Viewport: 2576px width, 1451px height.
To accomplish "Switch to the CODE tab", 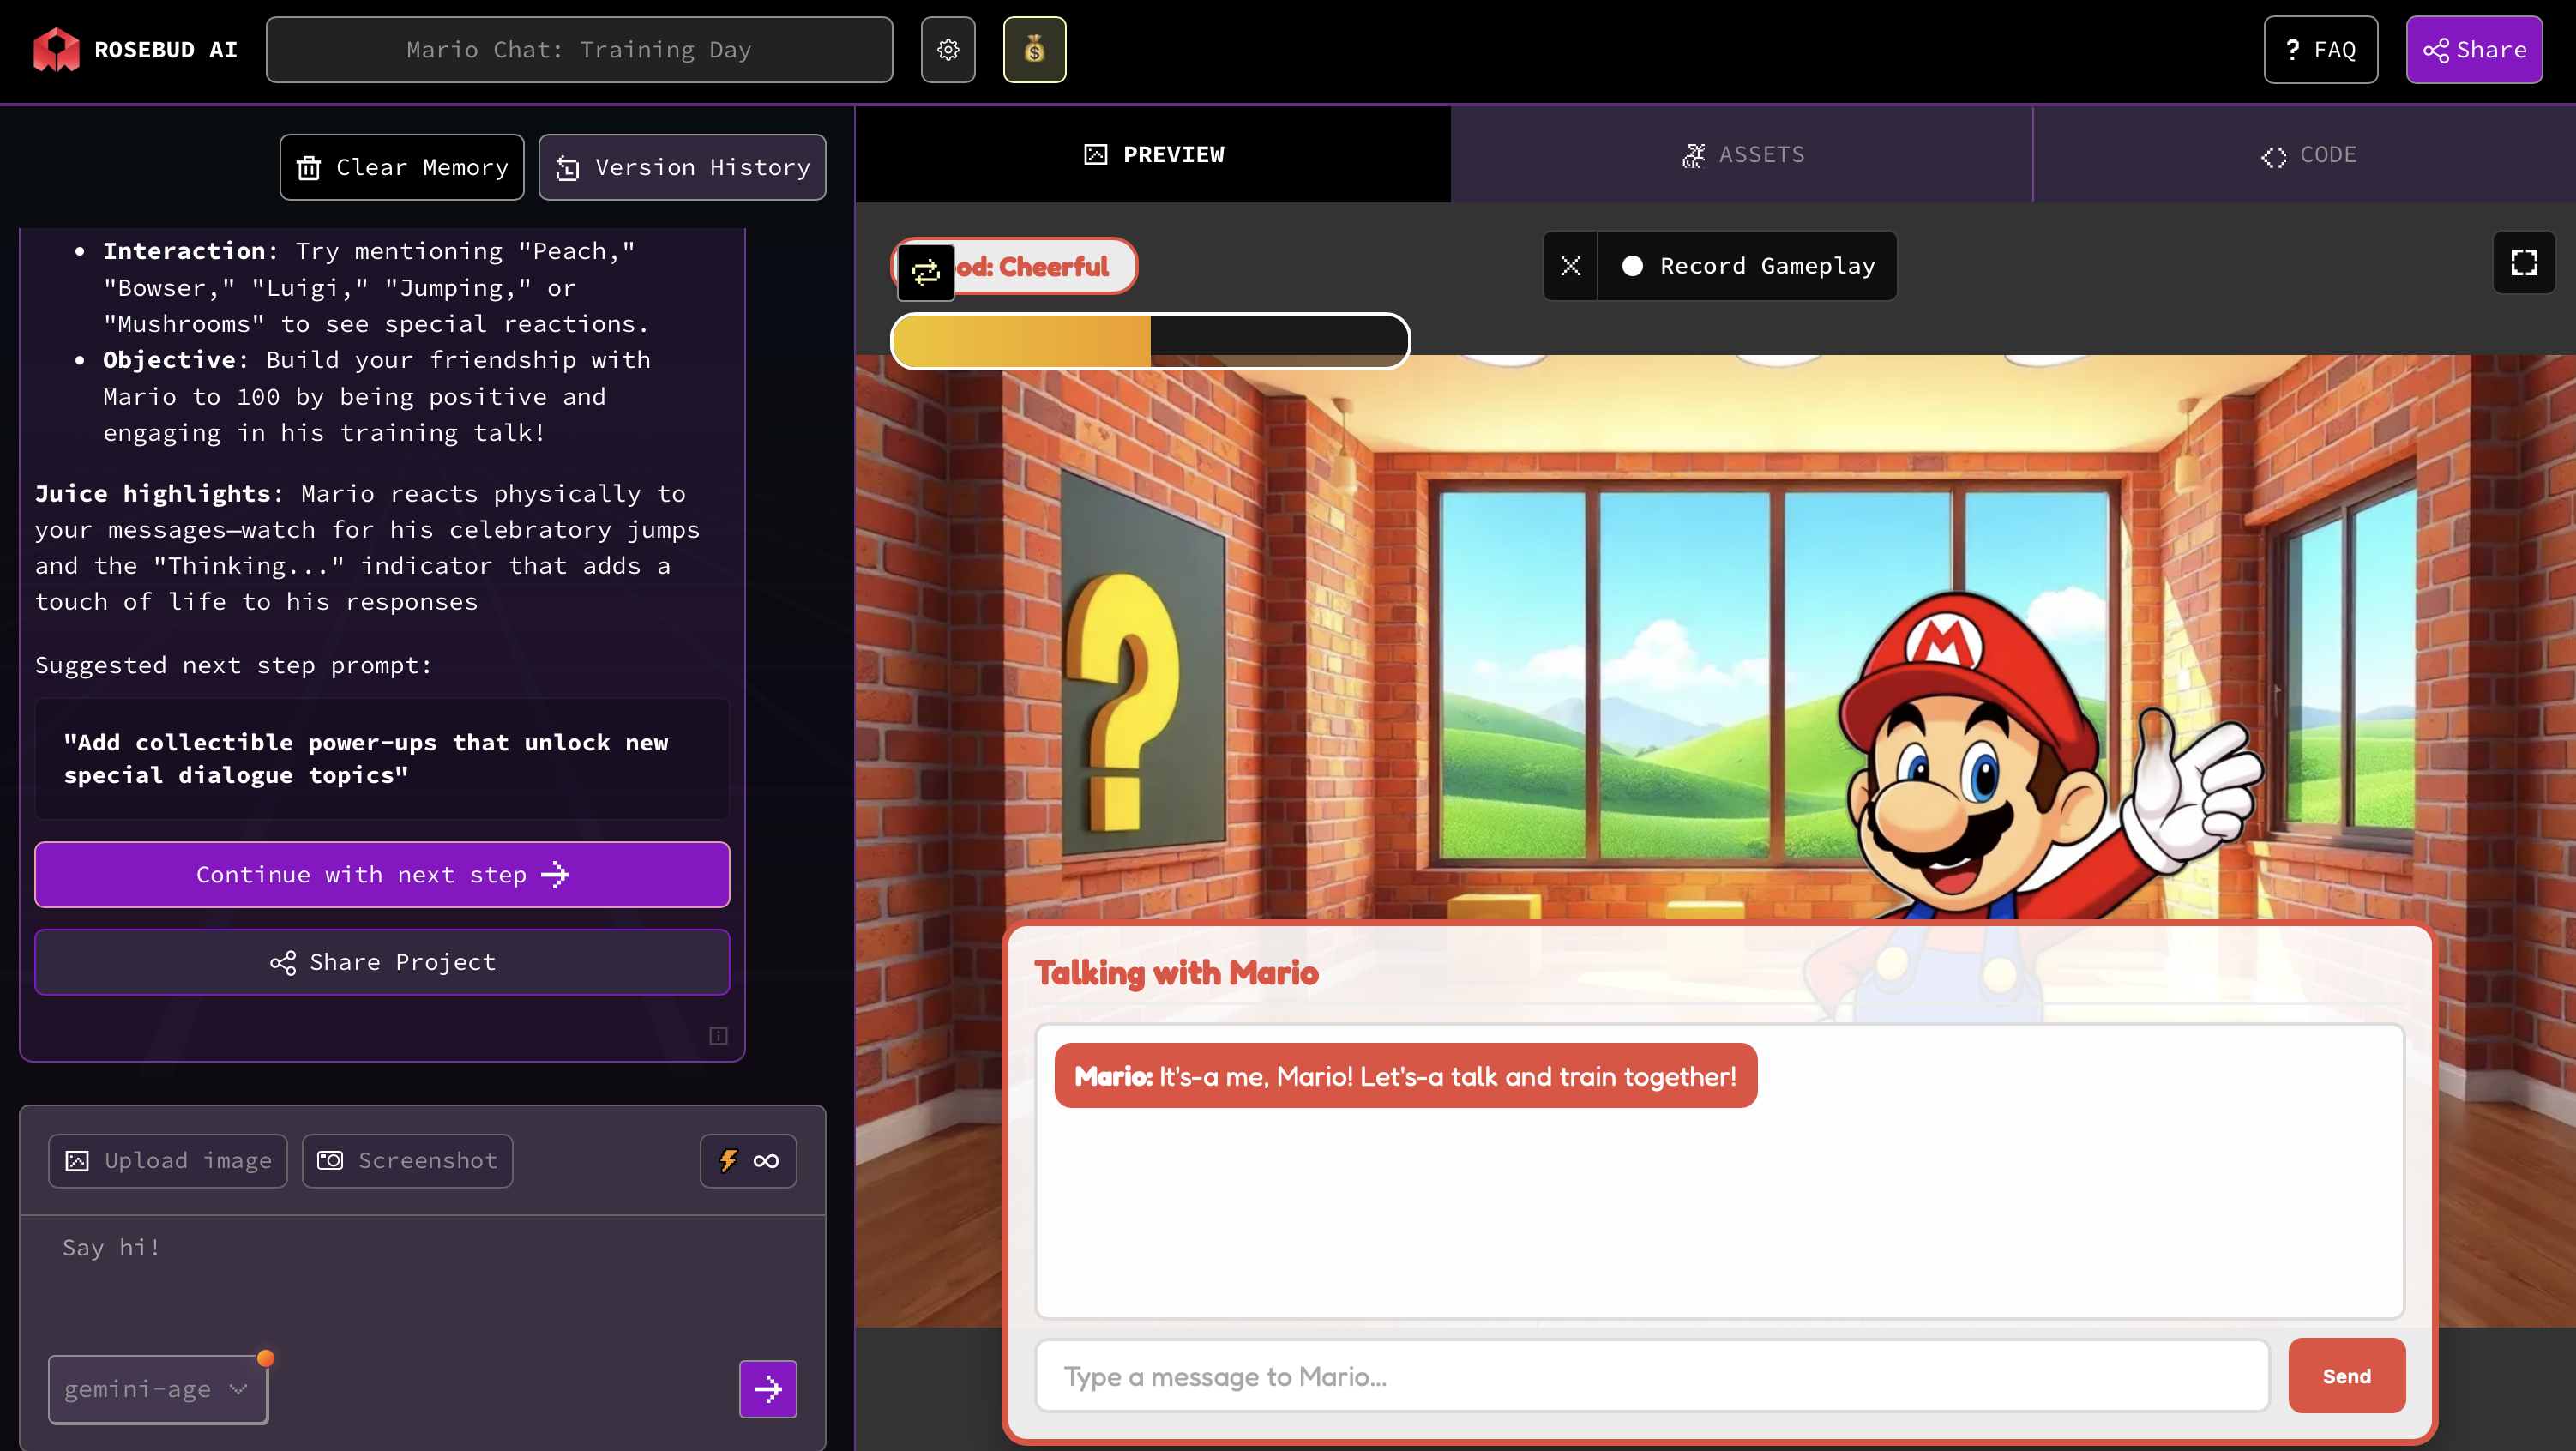I will point(2307,155).
